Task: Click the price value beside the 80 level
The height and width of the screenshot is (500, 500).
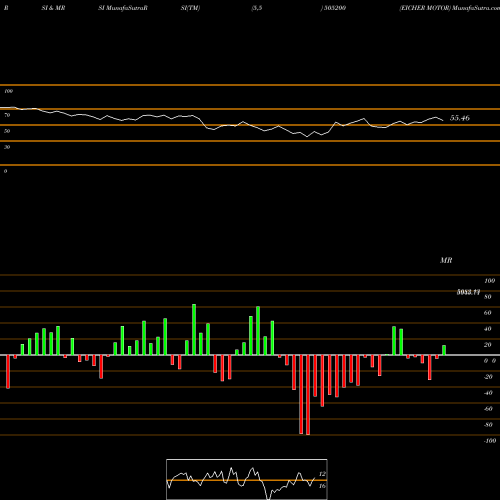Action: click(468, 292)
